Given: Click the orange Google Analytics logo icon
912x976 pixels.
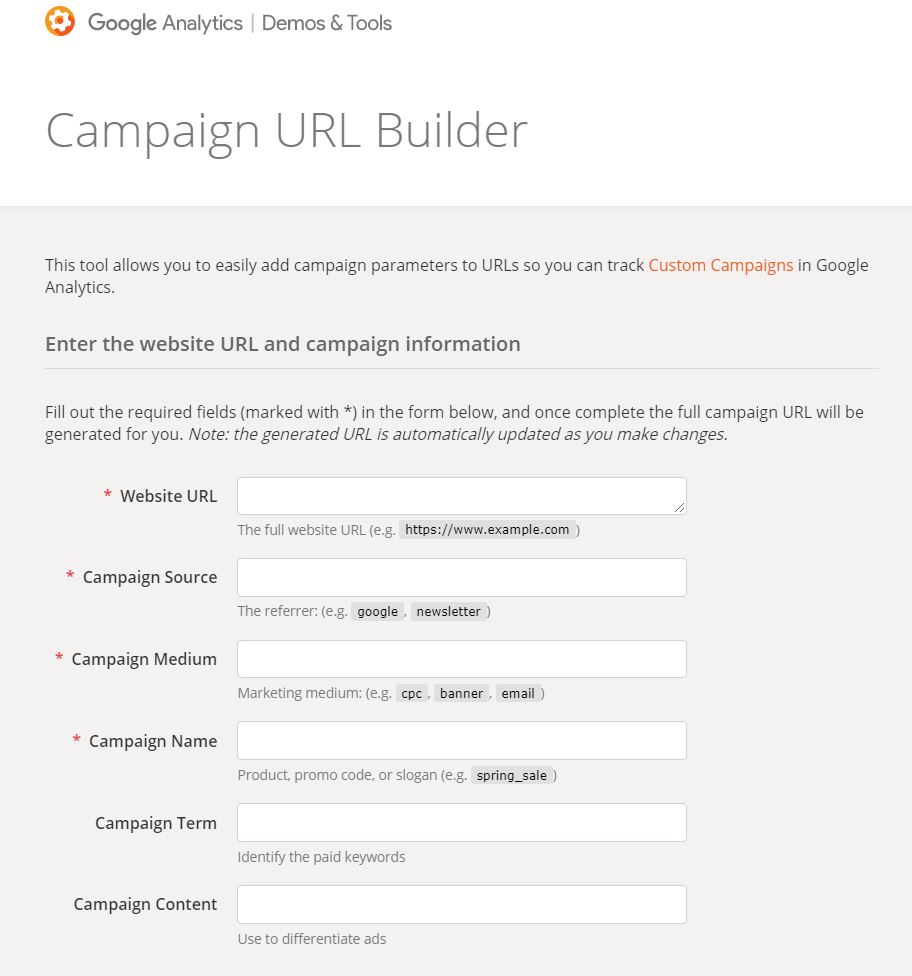Looking at the screenshot, I should click(60, 22).
